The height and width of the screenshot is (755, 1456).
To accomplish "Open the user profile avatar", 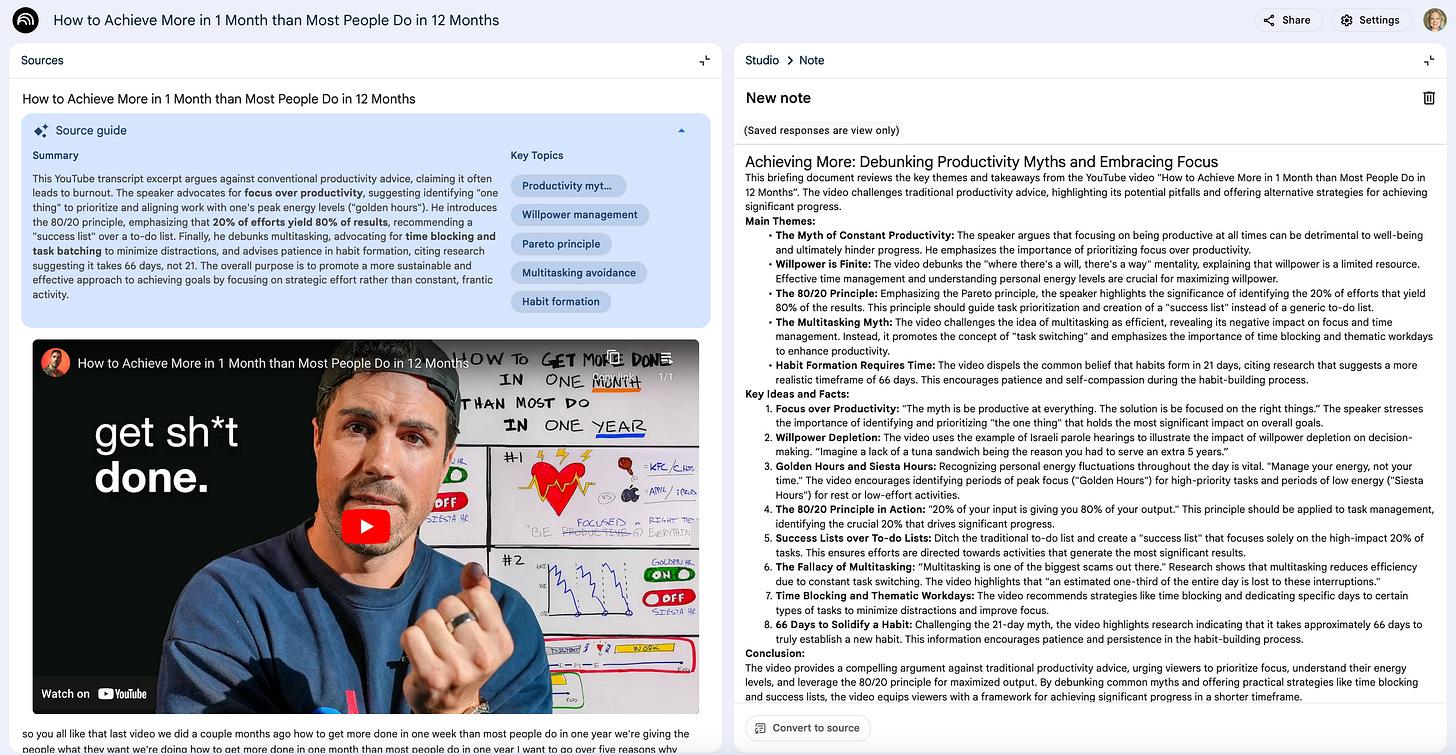I will [1435, 20].
